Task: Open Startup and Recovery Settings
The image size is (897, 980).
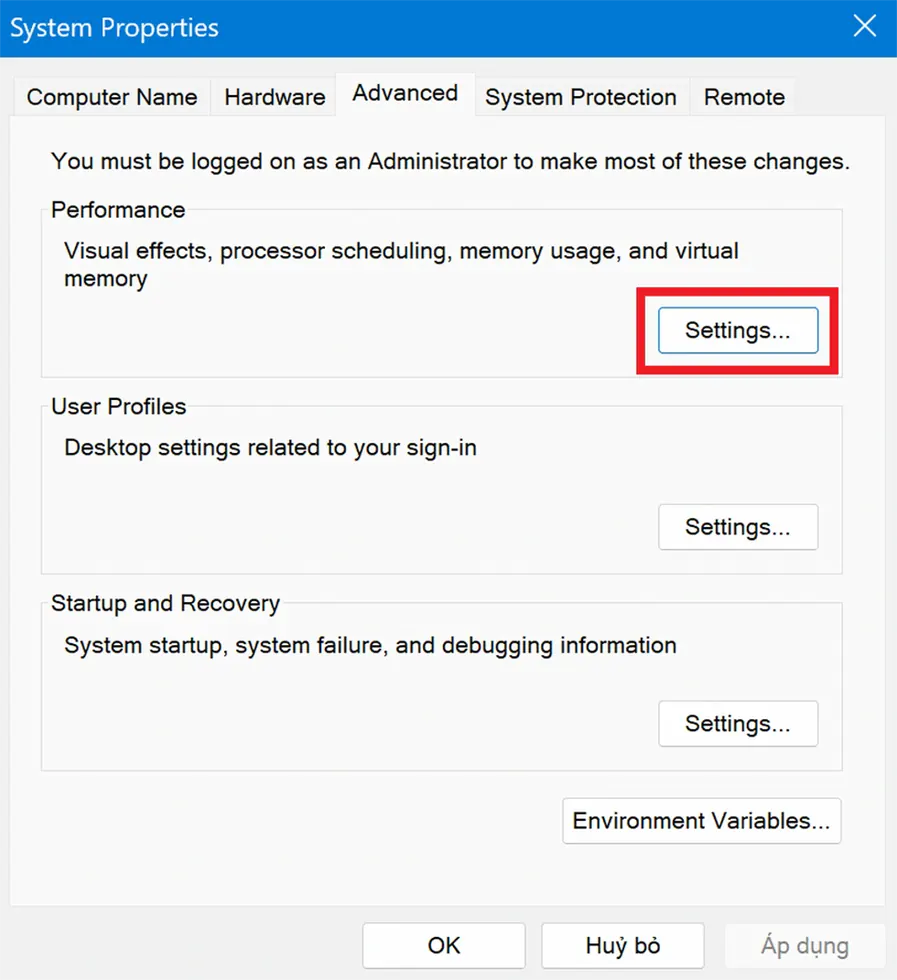Action: click(x=738, y=724)
